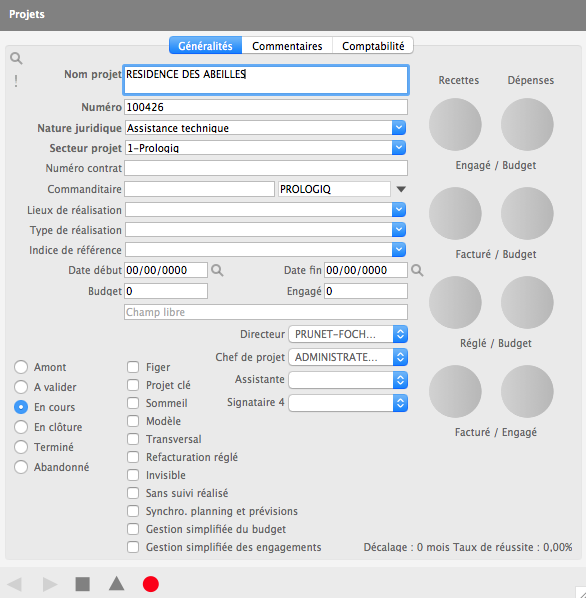The height and width of the screenshot is (598, 586).
Task: Click the Recettes Réglé / Budget gauge
Action: (x=455, y=302)
